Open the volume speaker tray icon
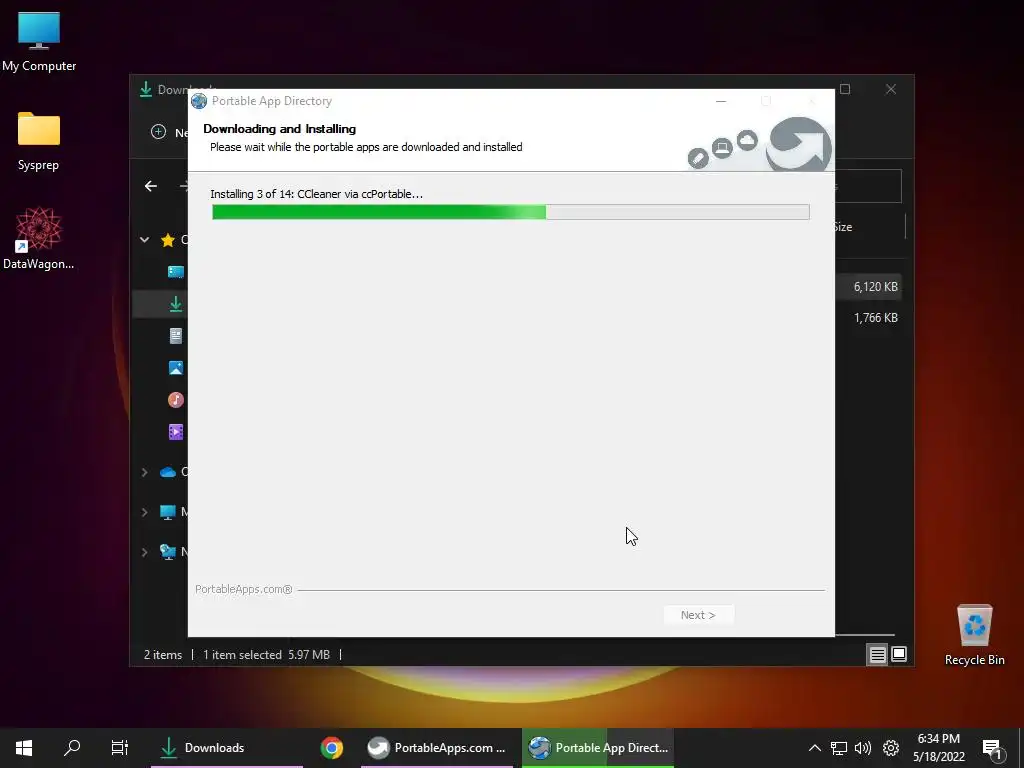 point(863,748)
